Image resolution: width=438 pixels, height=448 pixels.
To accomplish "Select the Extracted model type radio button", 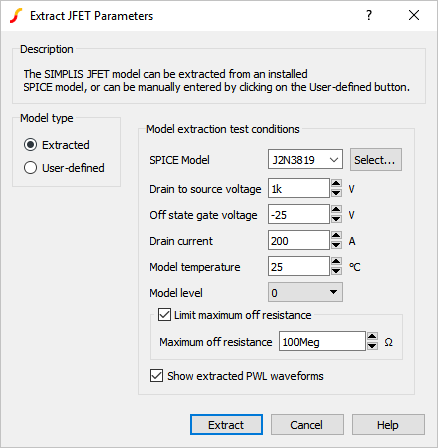I will tap(30, 145).
